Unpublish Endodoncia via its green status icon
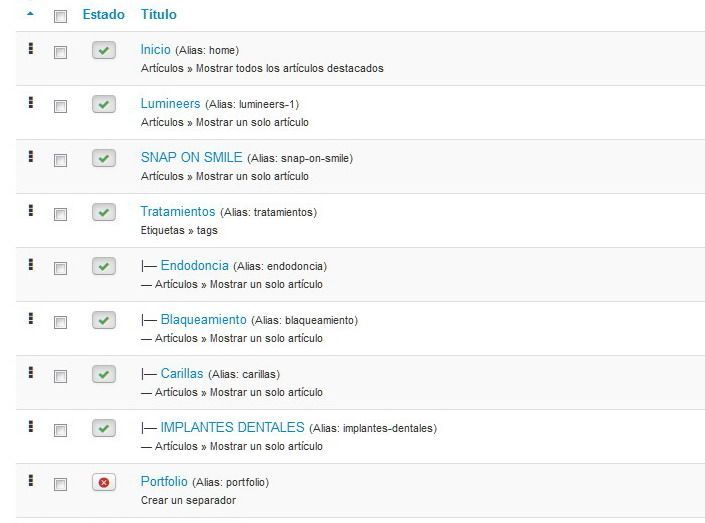Screen dimensions: 705x523 (104, 266)
